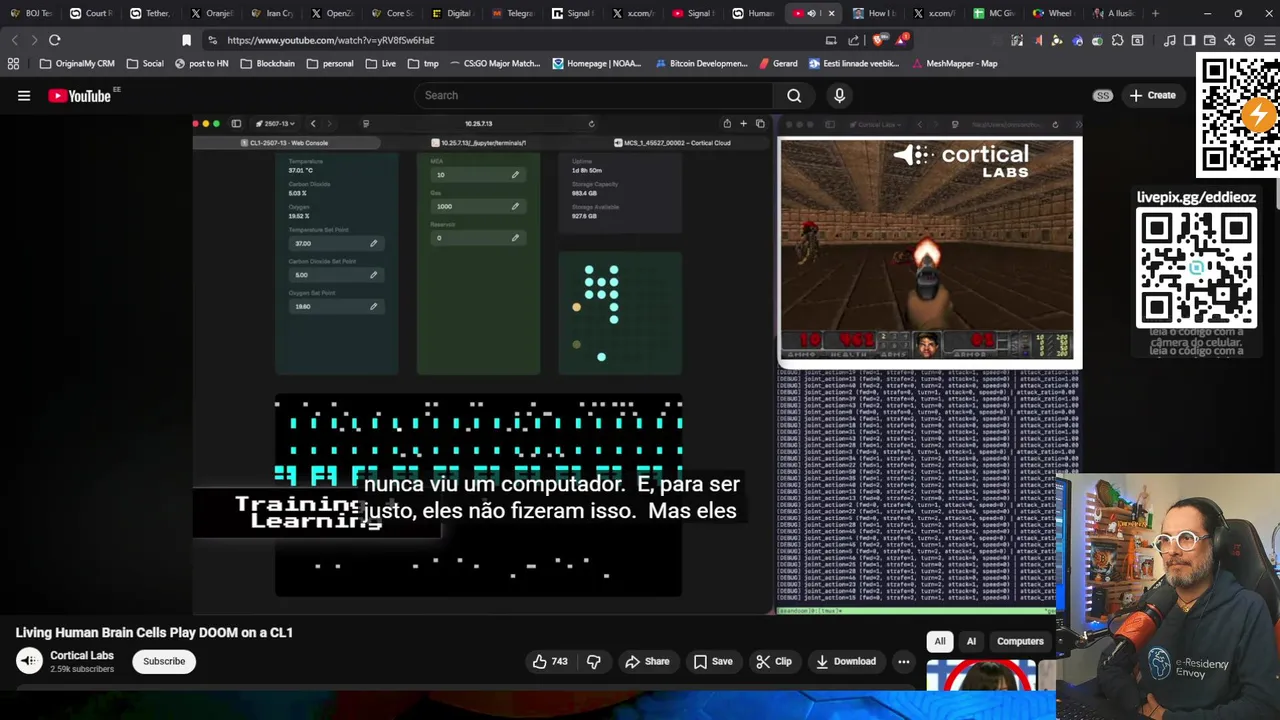Screen dimensions: 1280x720
Task: Open the browser main menu icon
Action: pos(1268,40)
